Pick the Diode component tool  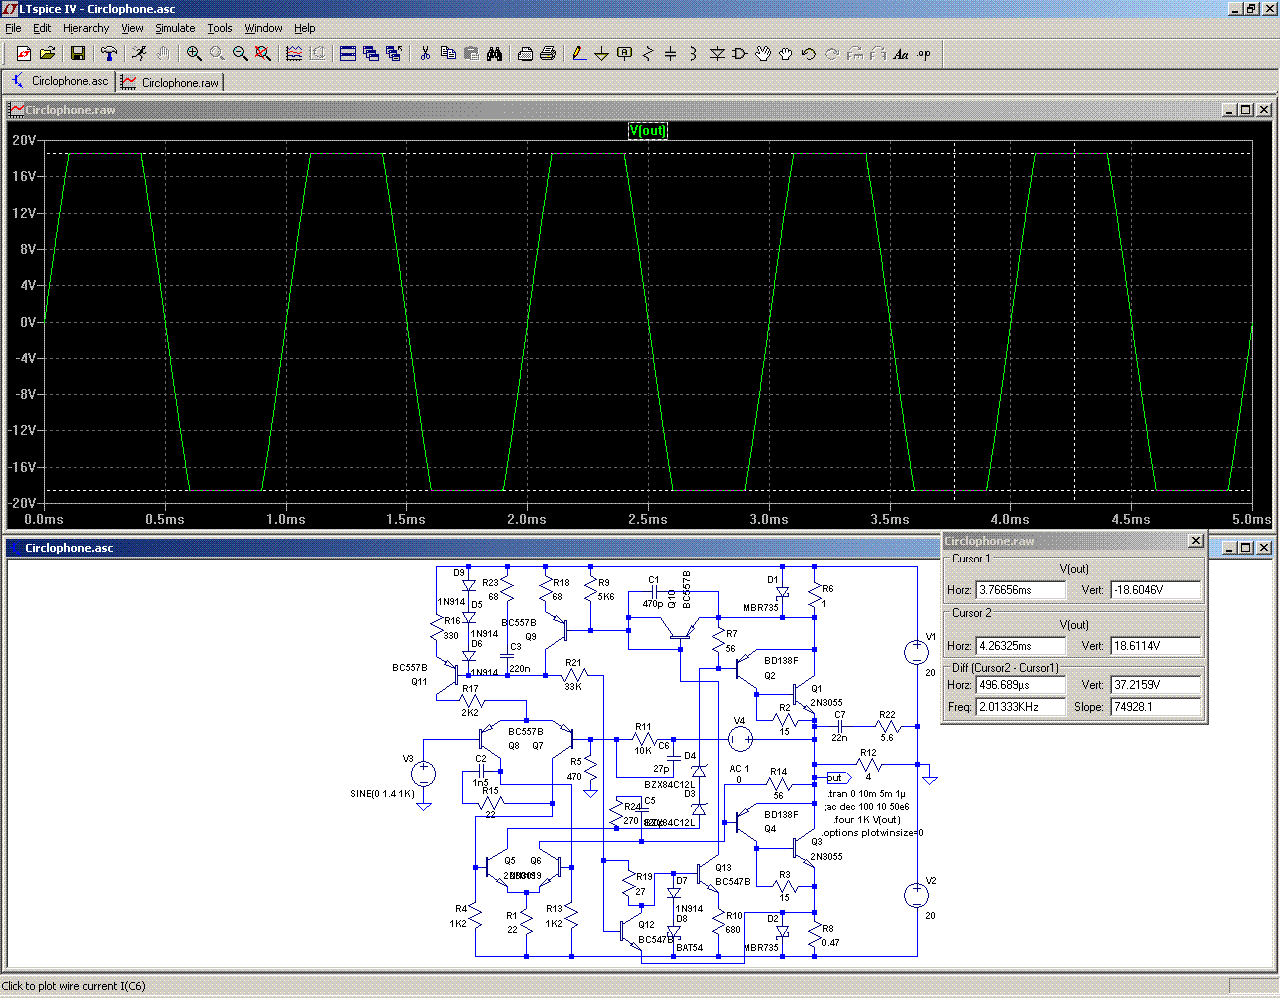(717, 54)
